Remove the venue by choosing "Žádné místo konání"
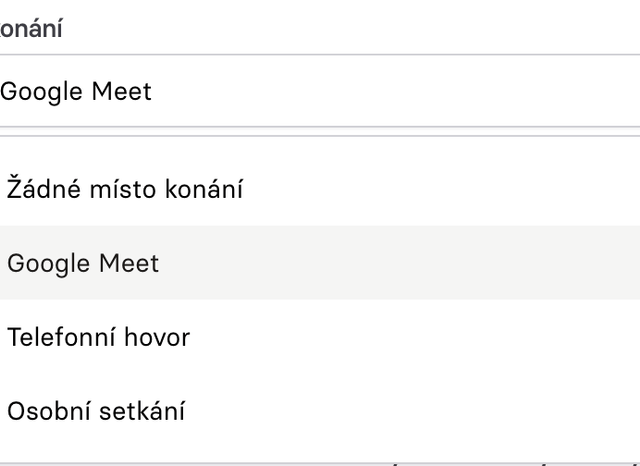Screen dimensions: 640x466 (x=125, y=189)
